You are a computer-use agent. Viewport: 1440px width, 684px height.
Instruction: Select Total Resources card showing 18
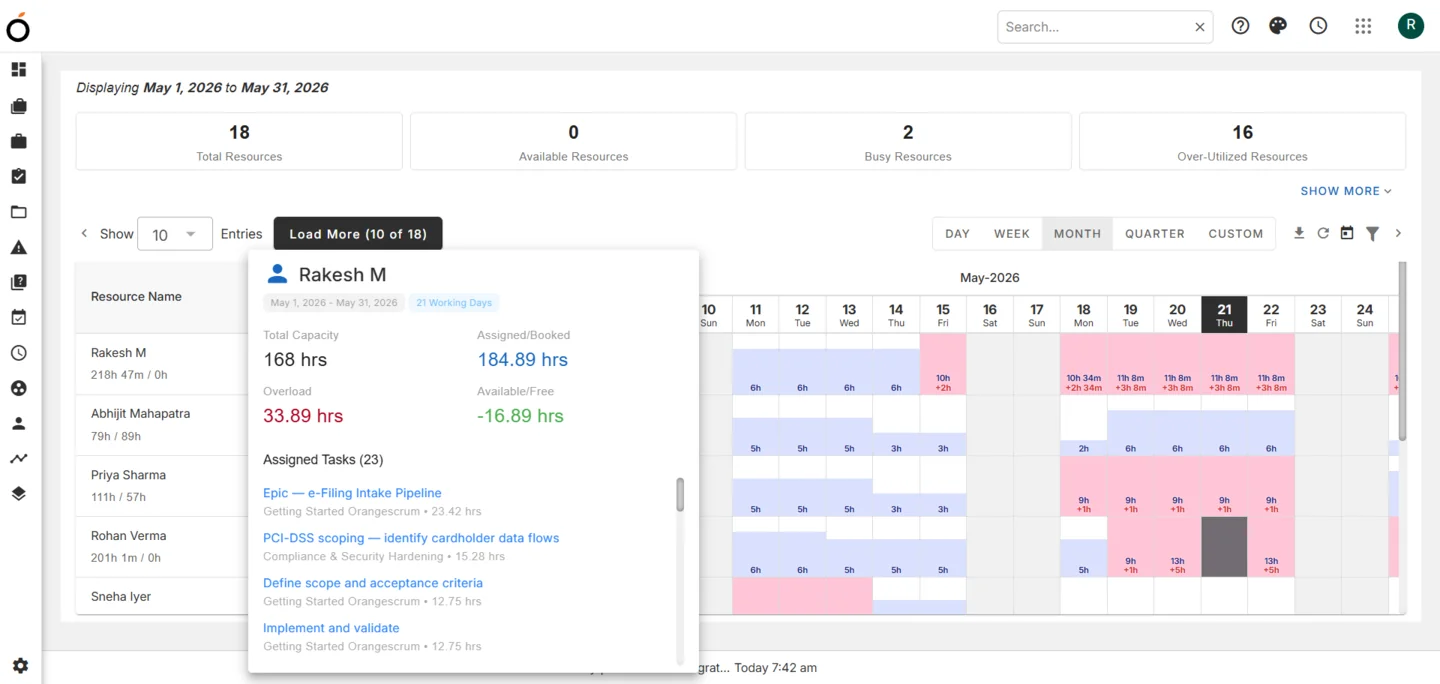point(239,141)
